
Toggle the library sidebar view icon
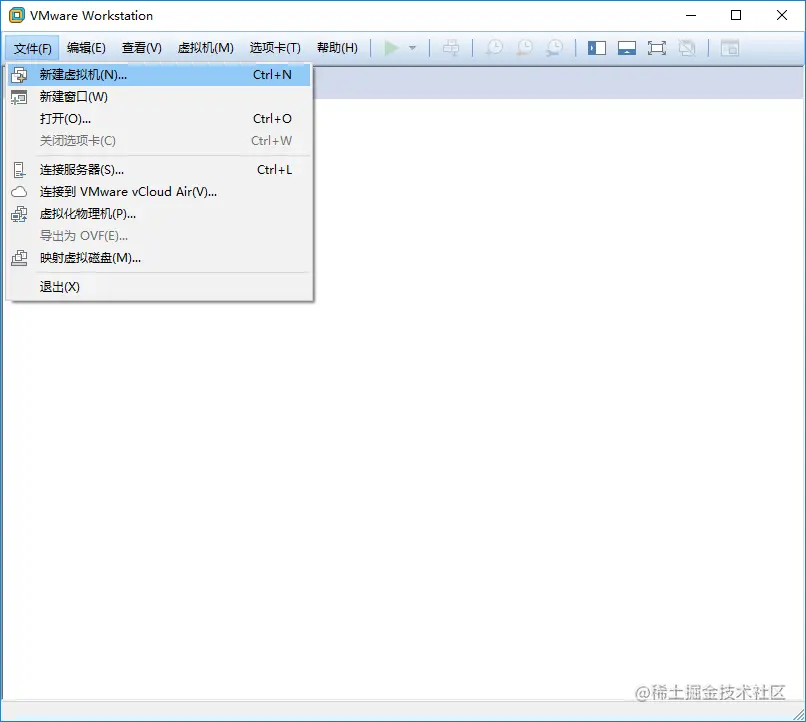click(x=597, y=48)
